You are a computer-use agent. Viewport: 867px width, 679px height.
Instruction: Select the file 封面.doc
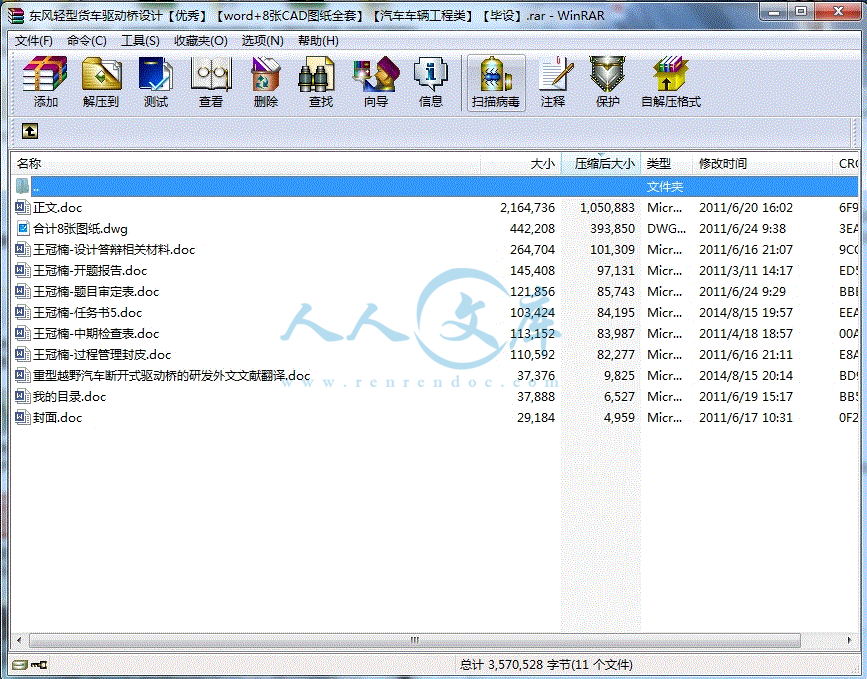point(58,417)
